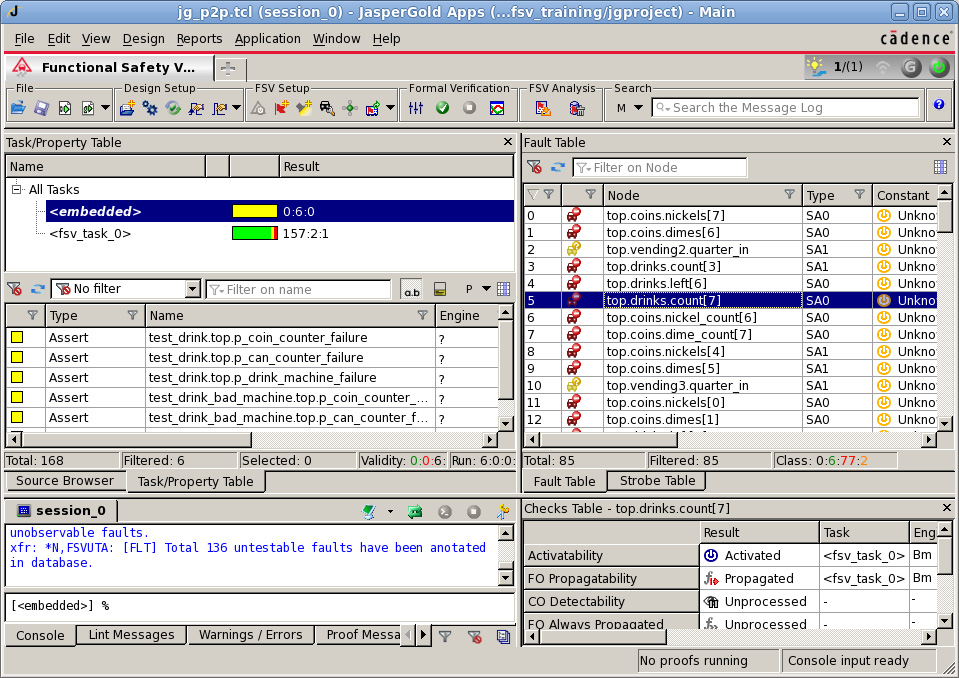
Task: Click the gray stop icon in Formal Verification
Action: 469,108
